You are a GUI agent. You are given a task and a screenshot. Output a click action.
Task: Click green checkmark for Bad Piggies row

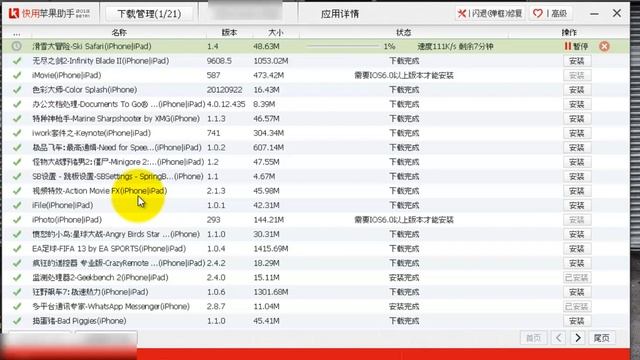pyautogui.click(x=17, y=321)
